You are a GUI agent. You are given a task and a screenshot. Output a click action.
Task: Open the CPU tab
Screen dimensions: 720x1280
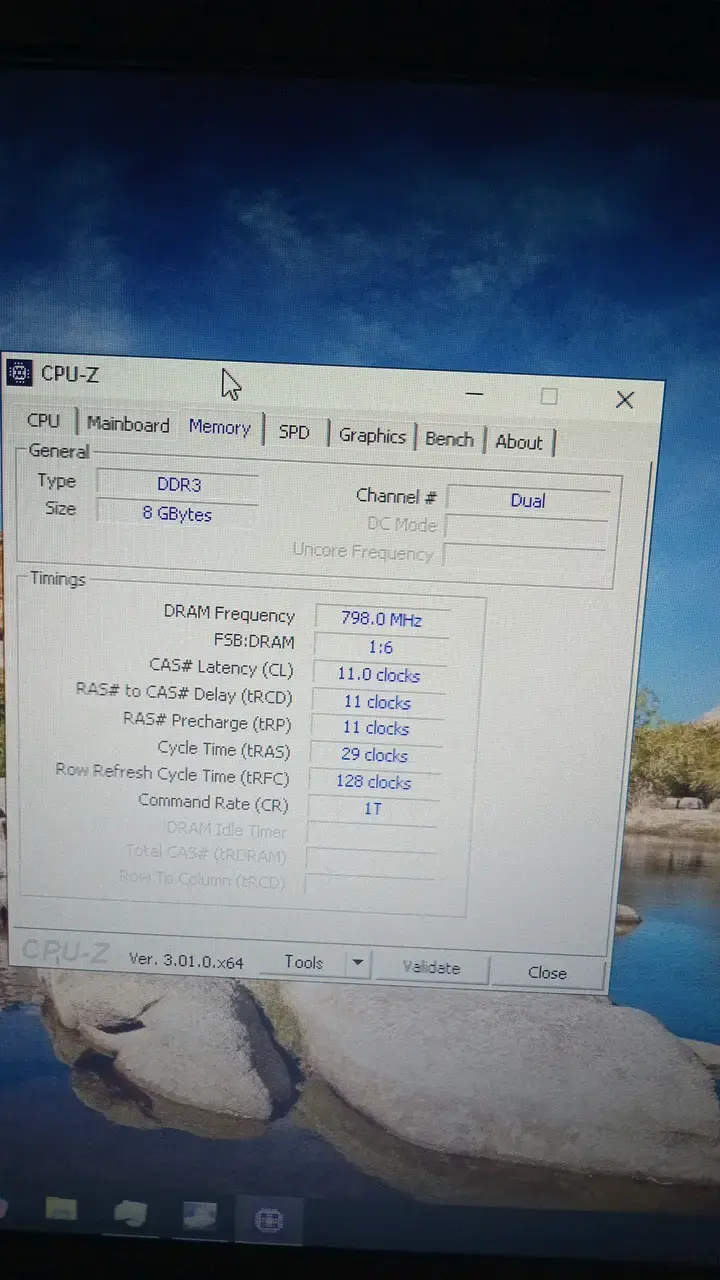click(43, 421)
